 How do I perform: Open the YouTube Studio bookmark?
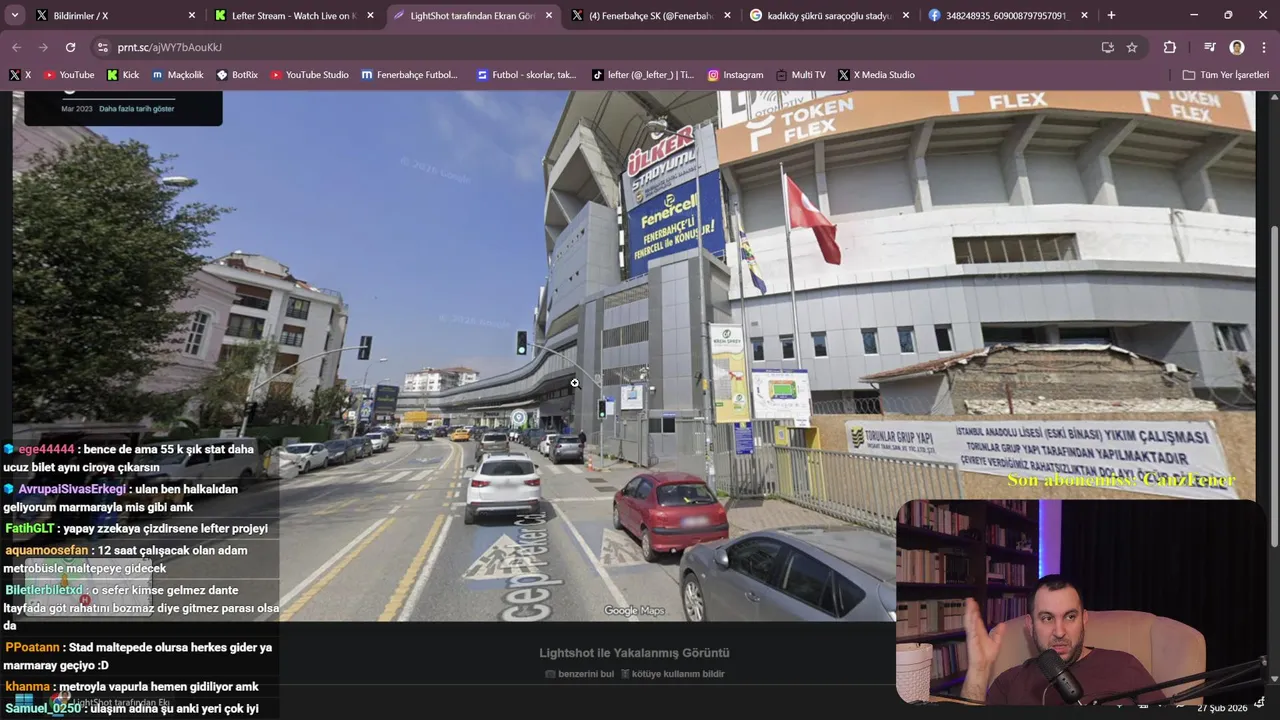pos(310,75)
